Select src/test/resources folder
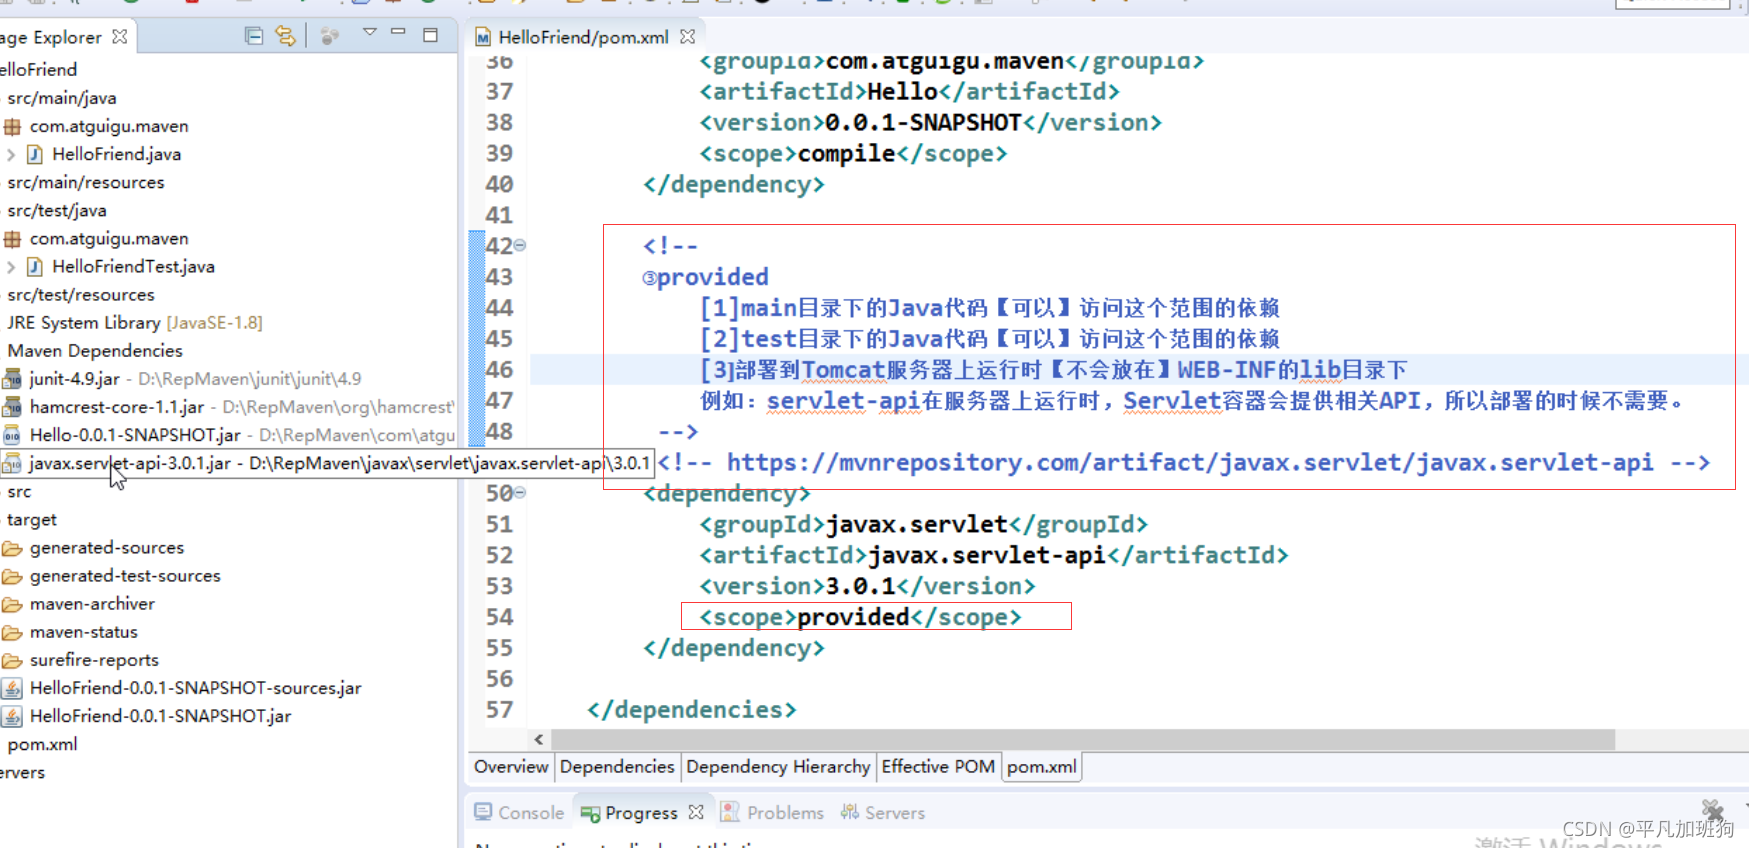Image resolution: width=1749 pixels, height=848 pixels. click(81, 295)
